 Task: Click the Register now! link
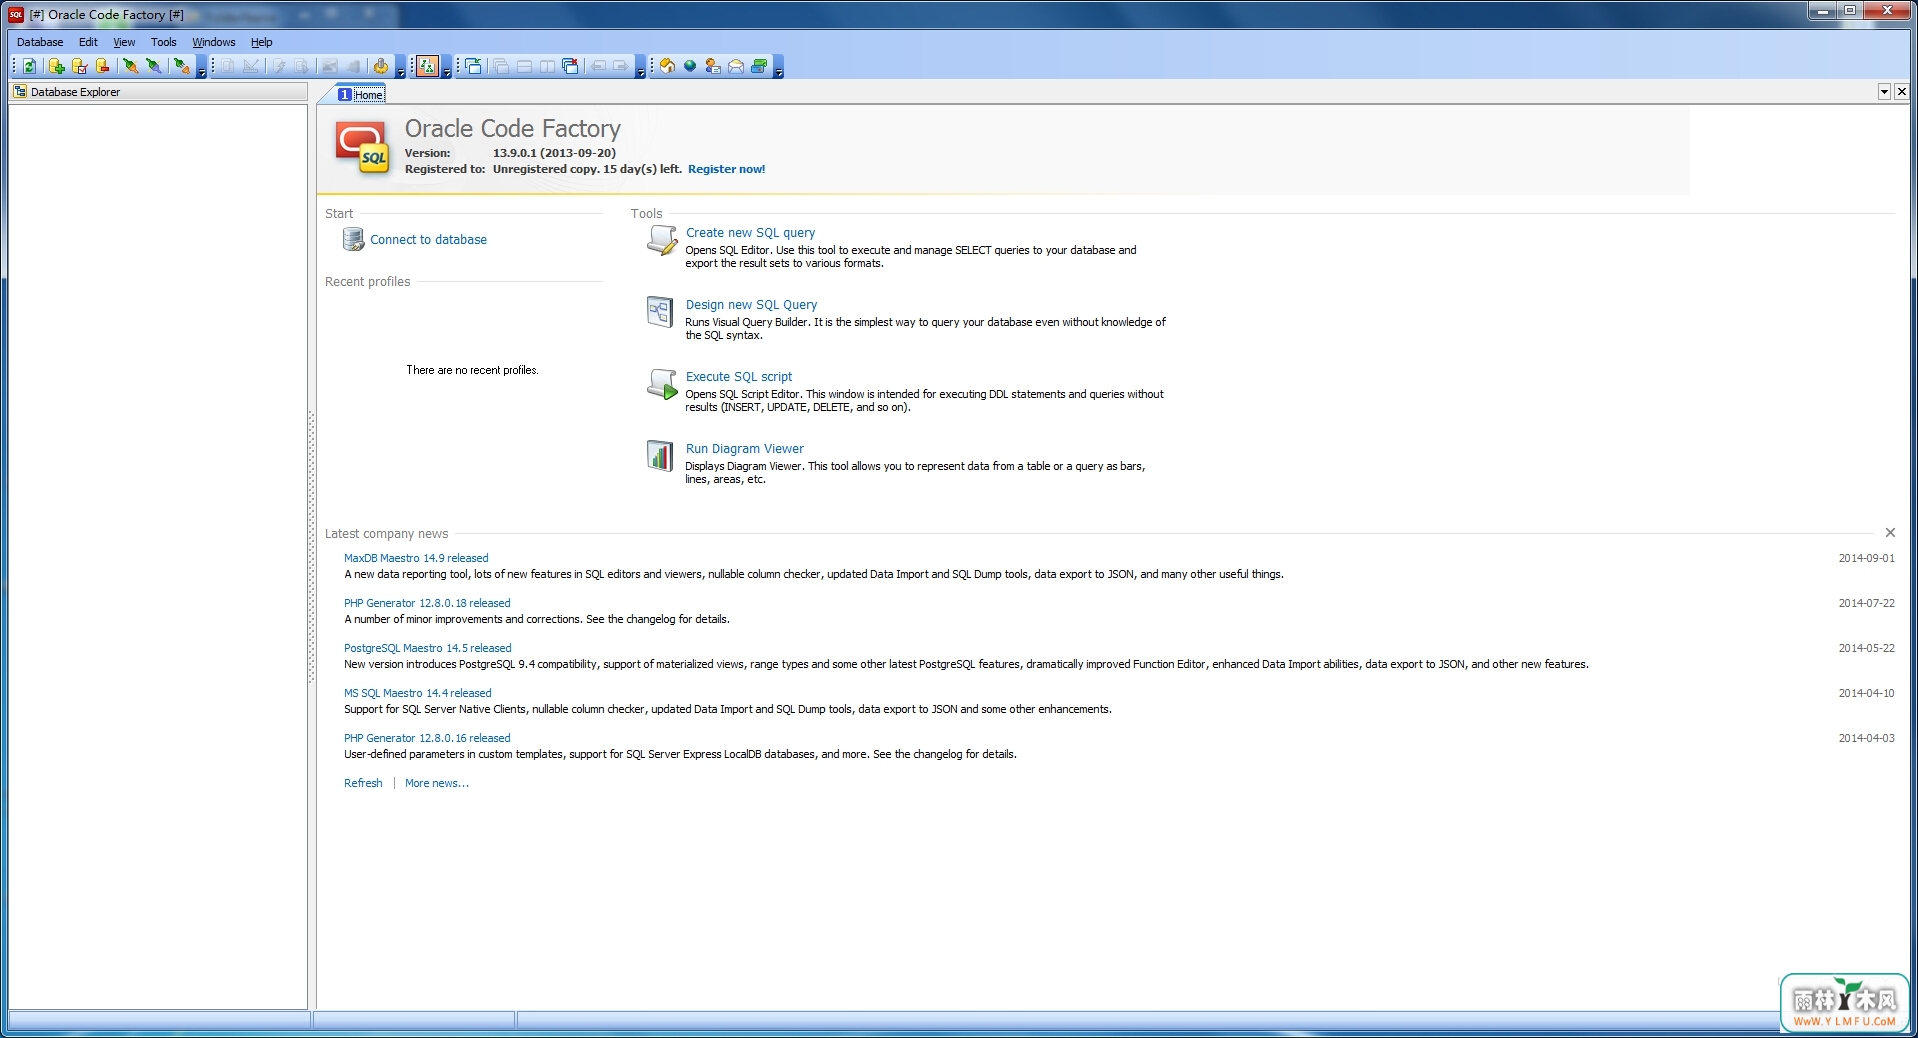[x=726, y=169]
